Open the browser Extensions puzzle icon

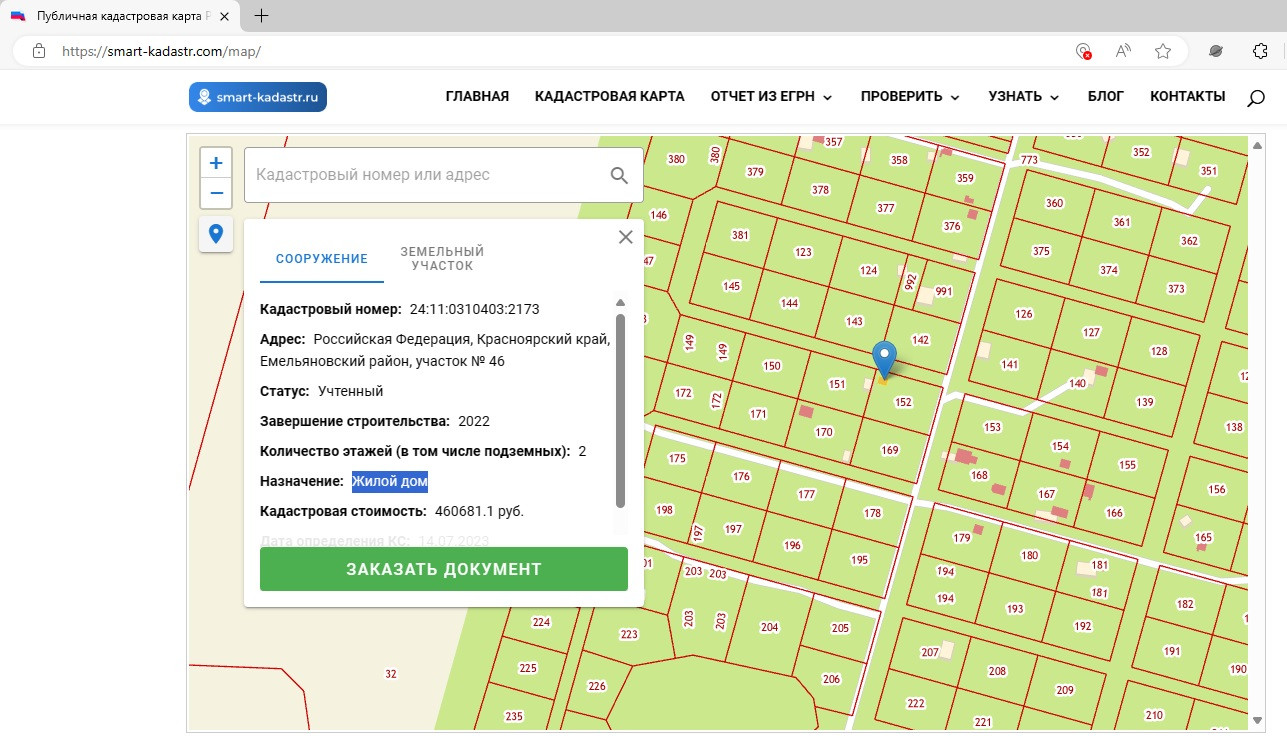1260,51
